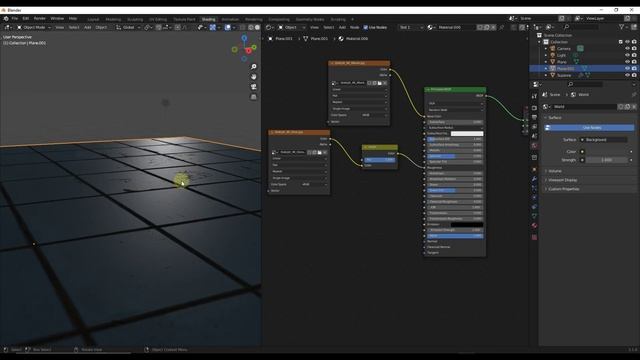Hide Suzanne with its eye icon

(627, 75)
